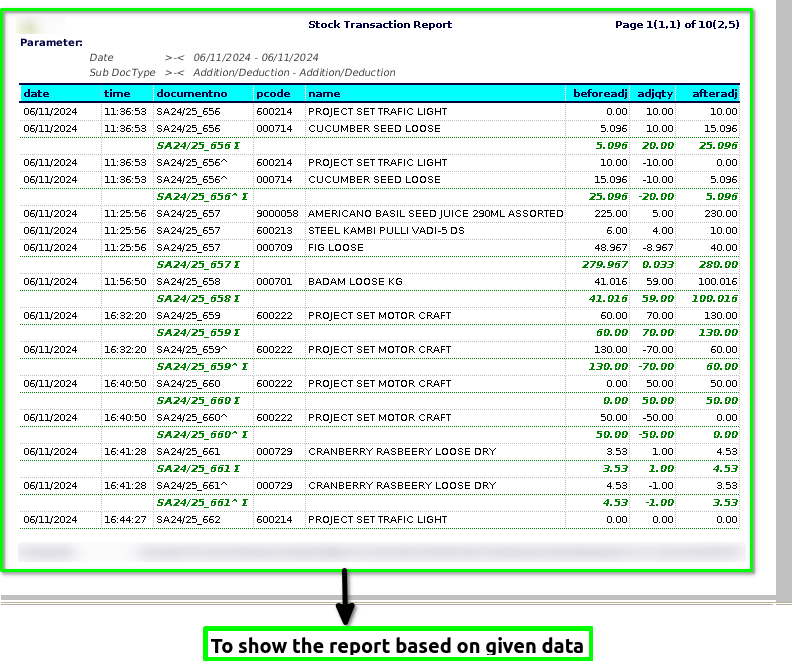Click the beforeadj value '225.00'
792x661 pixels.
[611, 213]
